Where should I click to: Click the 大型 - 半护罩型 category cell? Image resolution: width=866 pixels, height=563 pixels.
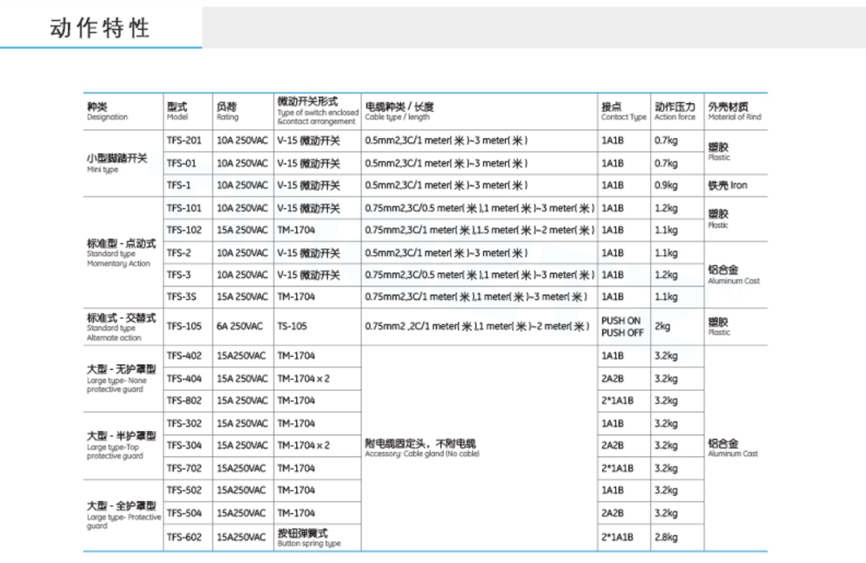pyautogui.click(x=121, y=445)
